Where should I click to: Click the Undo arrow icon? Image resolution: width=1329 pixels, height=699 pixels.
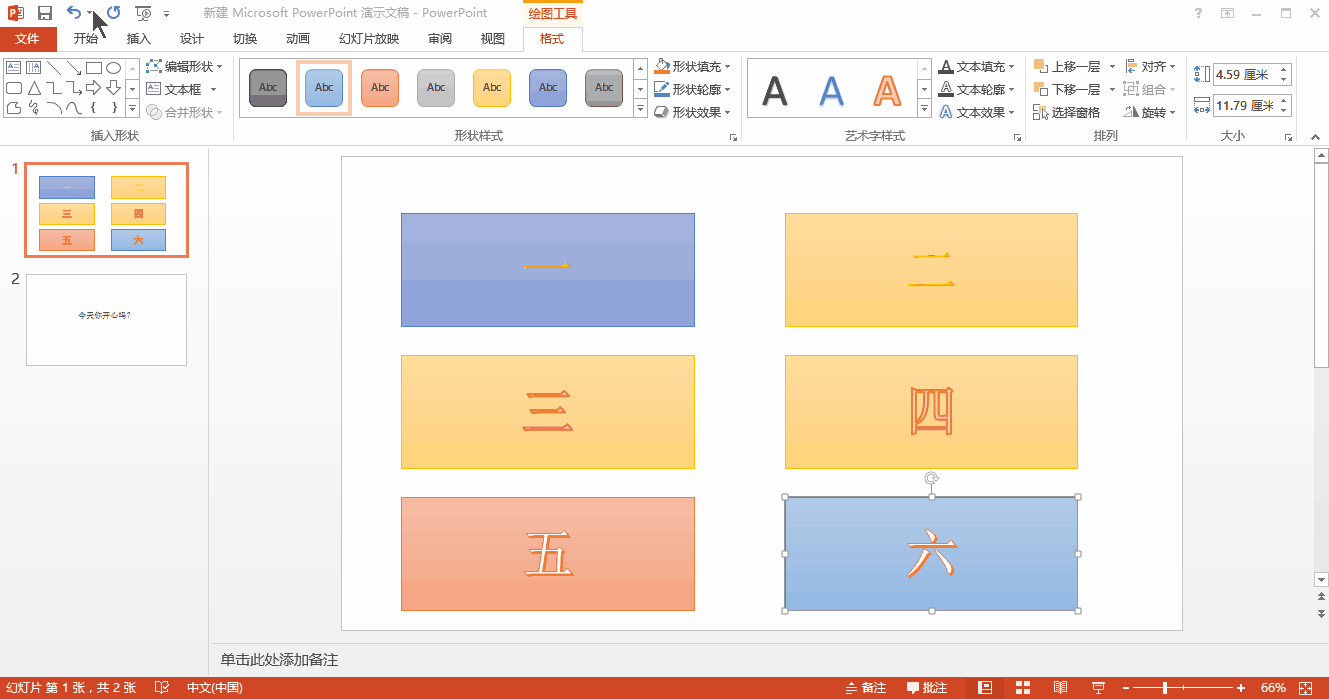pos(73,13)
